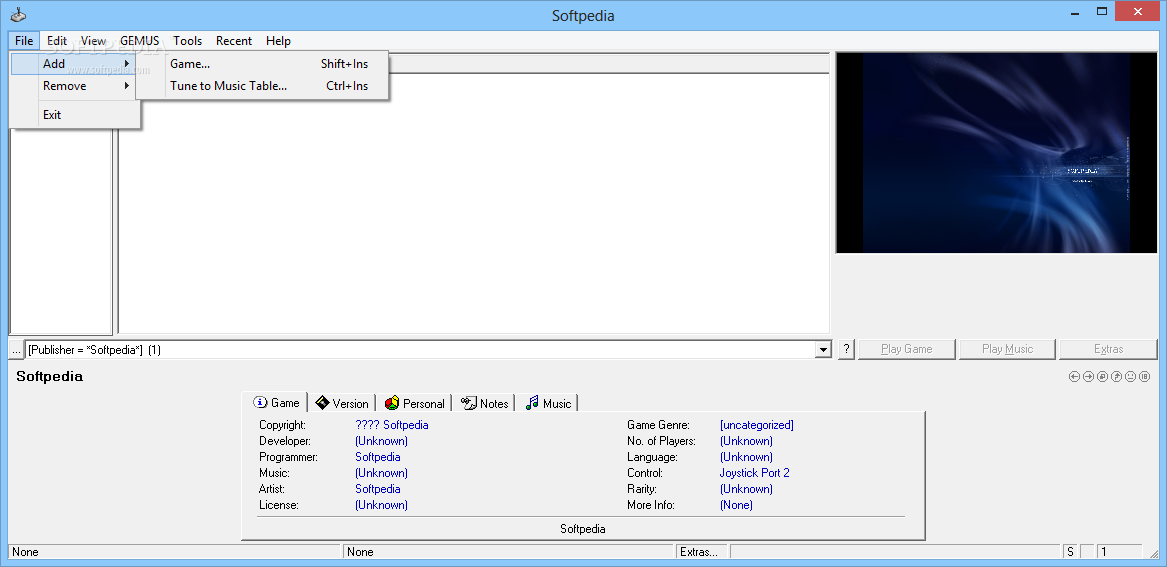Click the Programmer 'Softpedia' value
The image size is (1167, 567).
[x=377, y=457]
